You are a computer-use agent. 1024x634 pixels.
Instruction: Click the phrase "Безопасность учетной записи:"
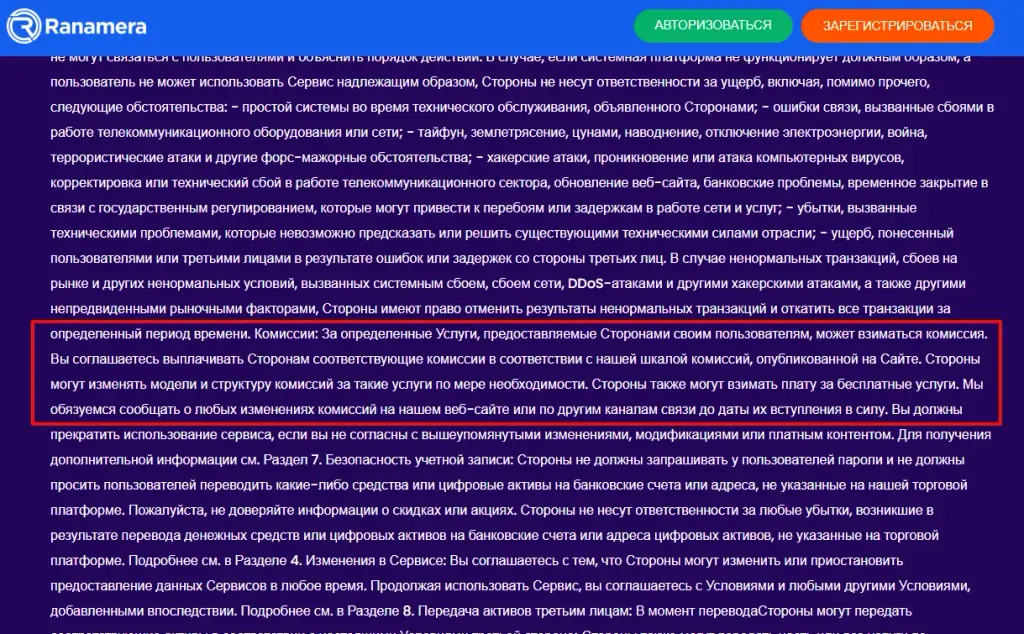419,460
